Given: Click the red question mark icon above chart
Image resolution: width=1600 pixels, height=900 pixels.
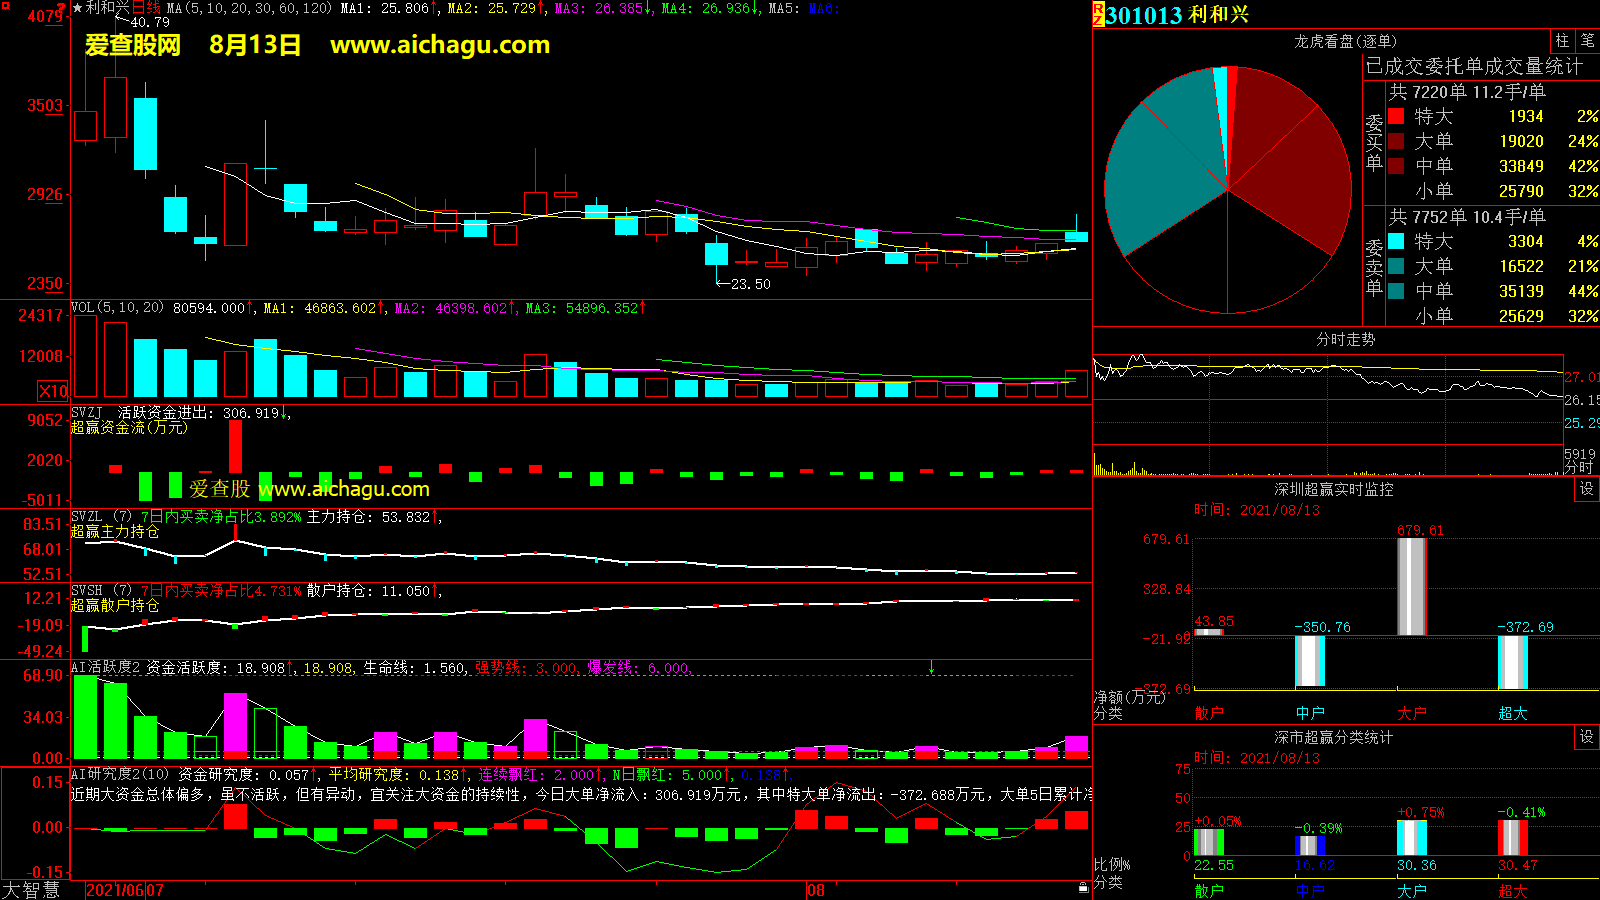Looking at the screenshot, I should (63, 7).
